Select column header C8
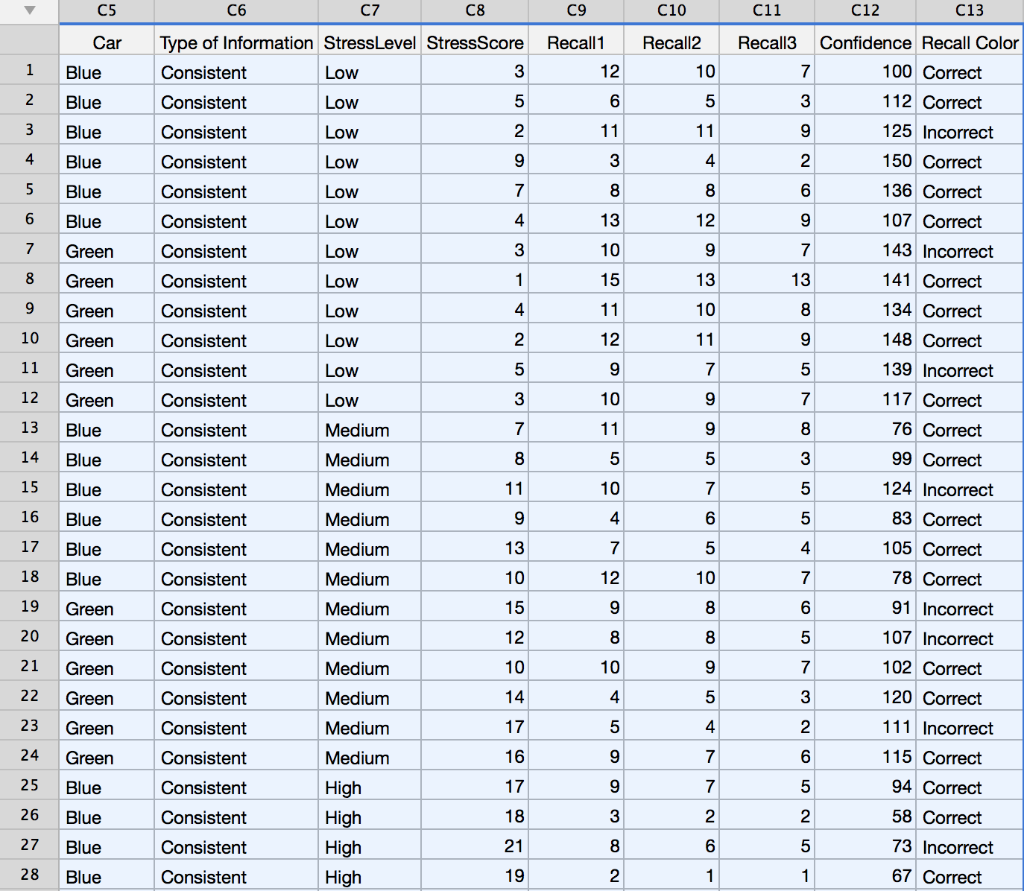 pyautogui.click(x=474, y=11)
